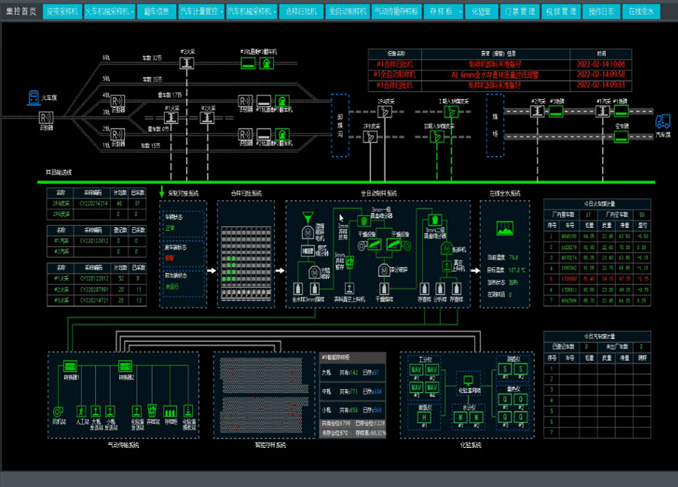Click the green down arrow above 采制对接系统

pyautogui.click(x=162, y=190)
